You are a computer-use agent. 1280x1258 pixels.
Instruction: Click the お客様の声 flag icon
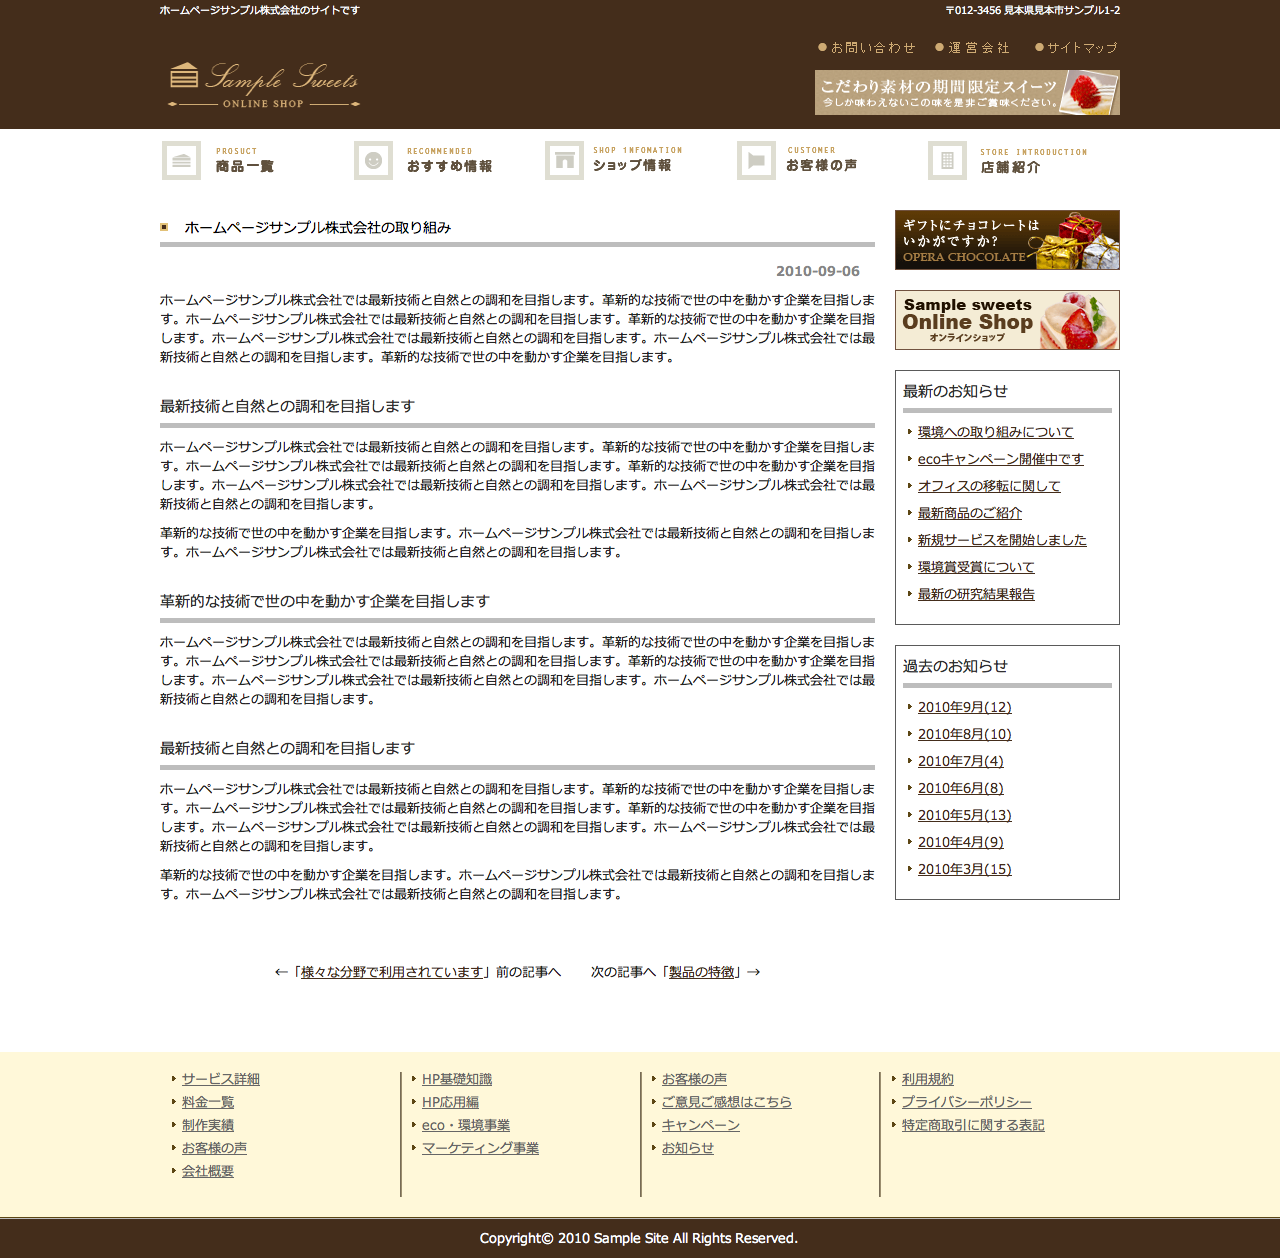coord(756,161)
